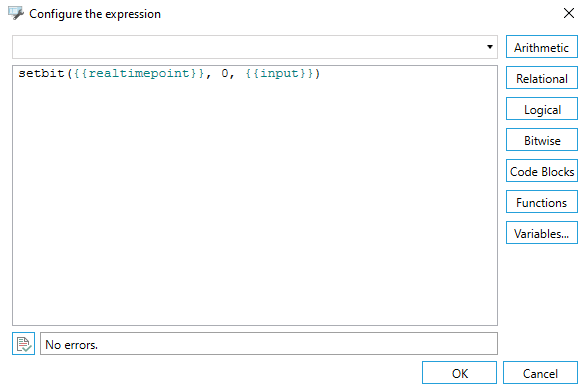582x388 pixels.
Task: Show the Logical operators list
Action: pos(542,109)
